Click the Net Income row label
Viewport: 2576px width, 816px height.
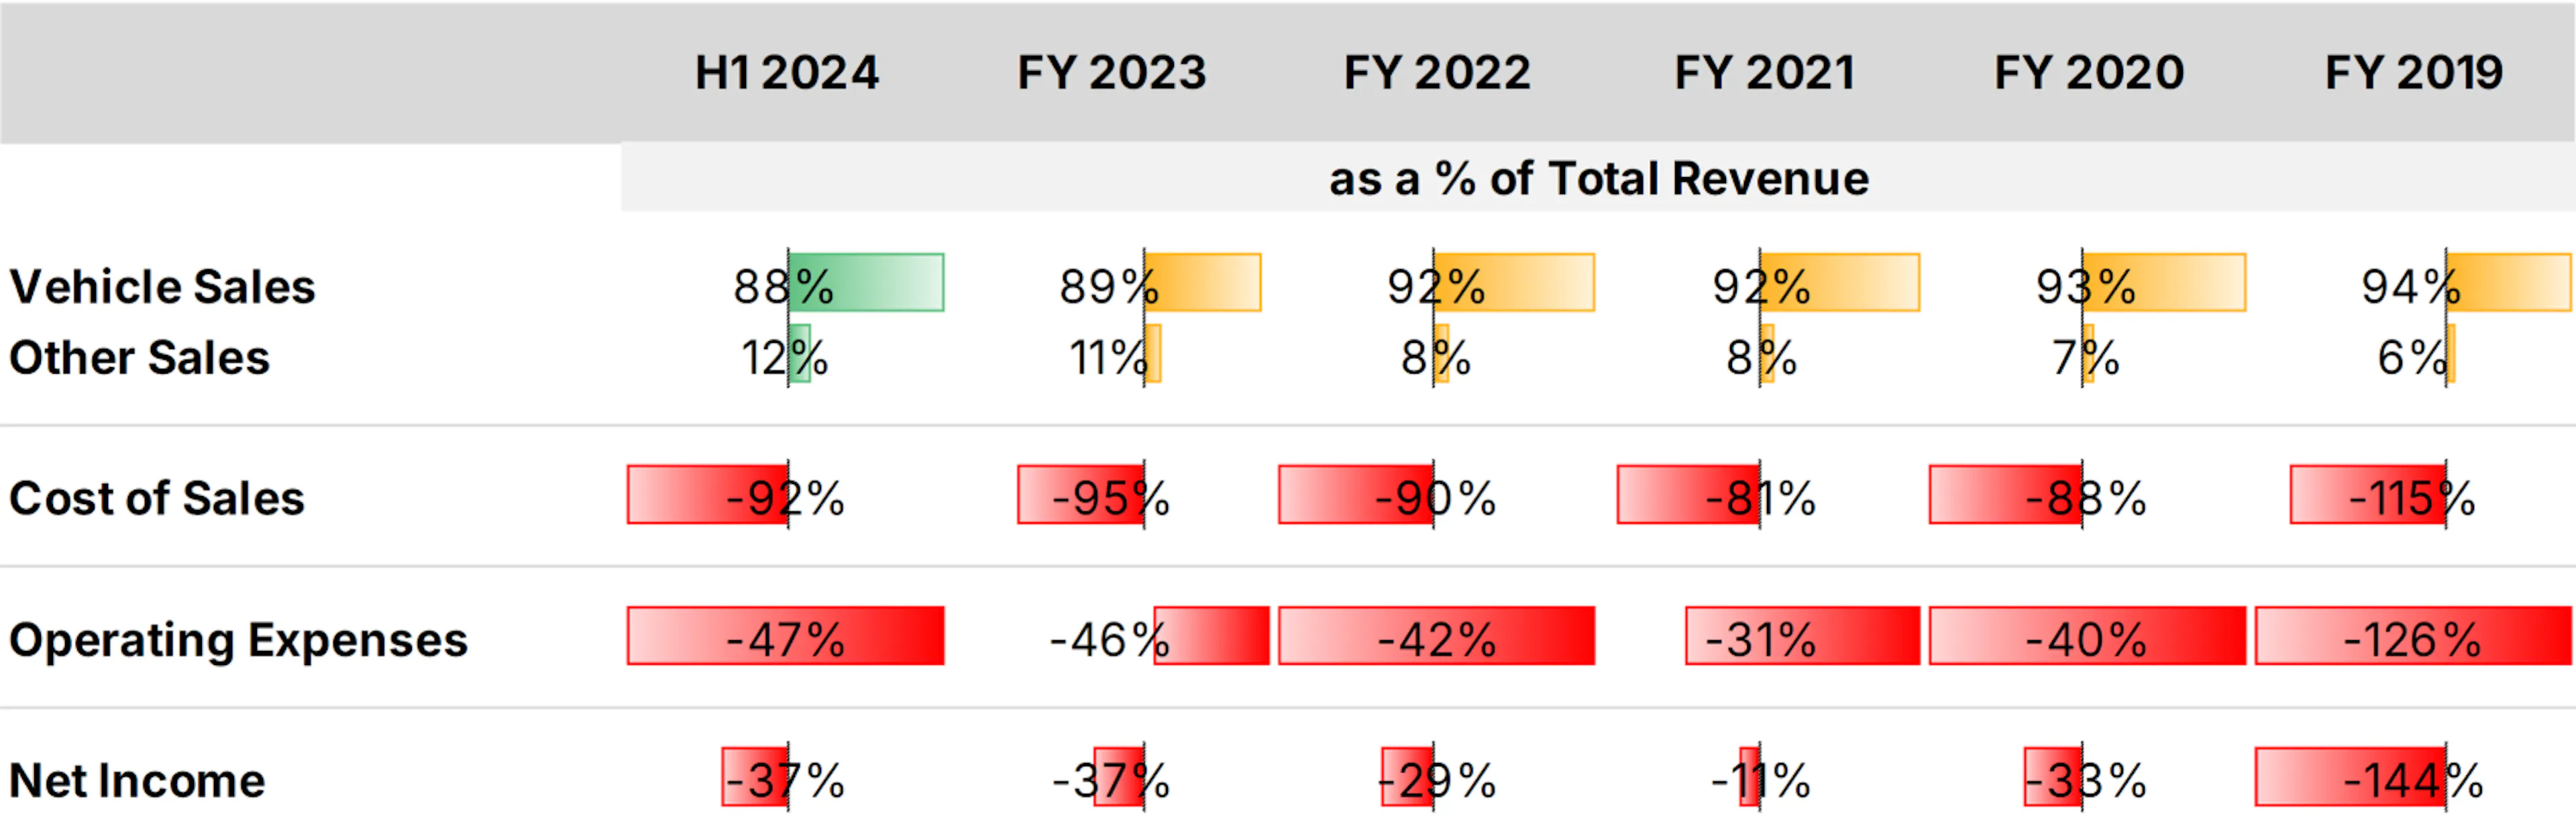(137, 781)
